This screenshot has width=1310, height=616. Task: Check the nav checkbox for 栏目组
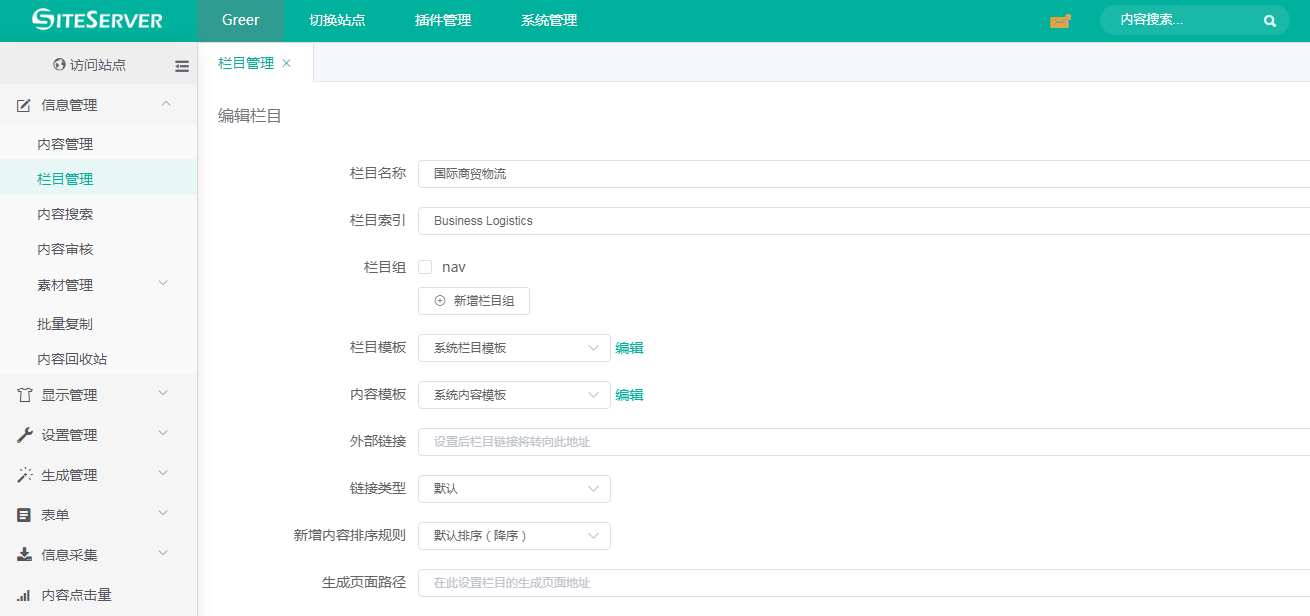tap(425, 267)
